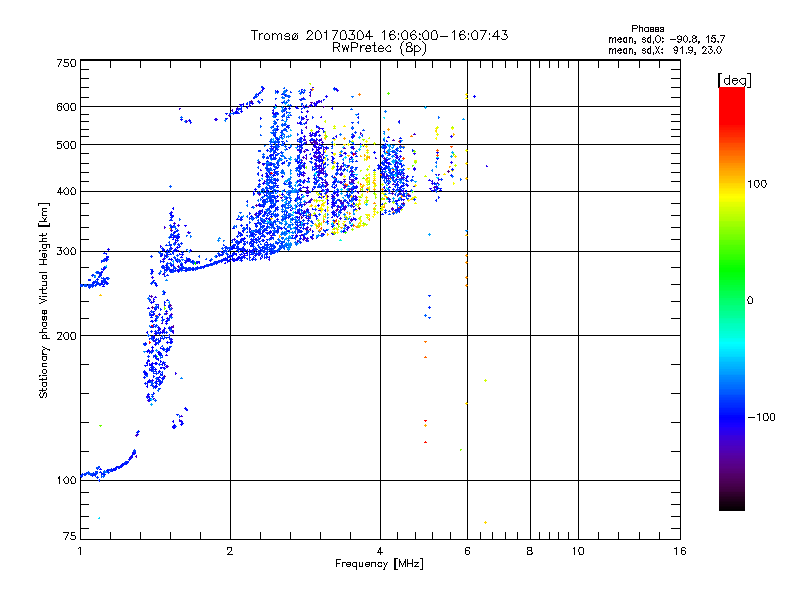
Task: Click the y-axis tick label '200'
Action: pos(66,336)
